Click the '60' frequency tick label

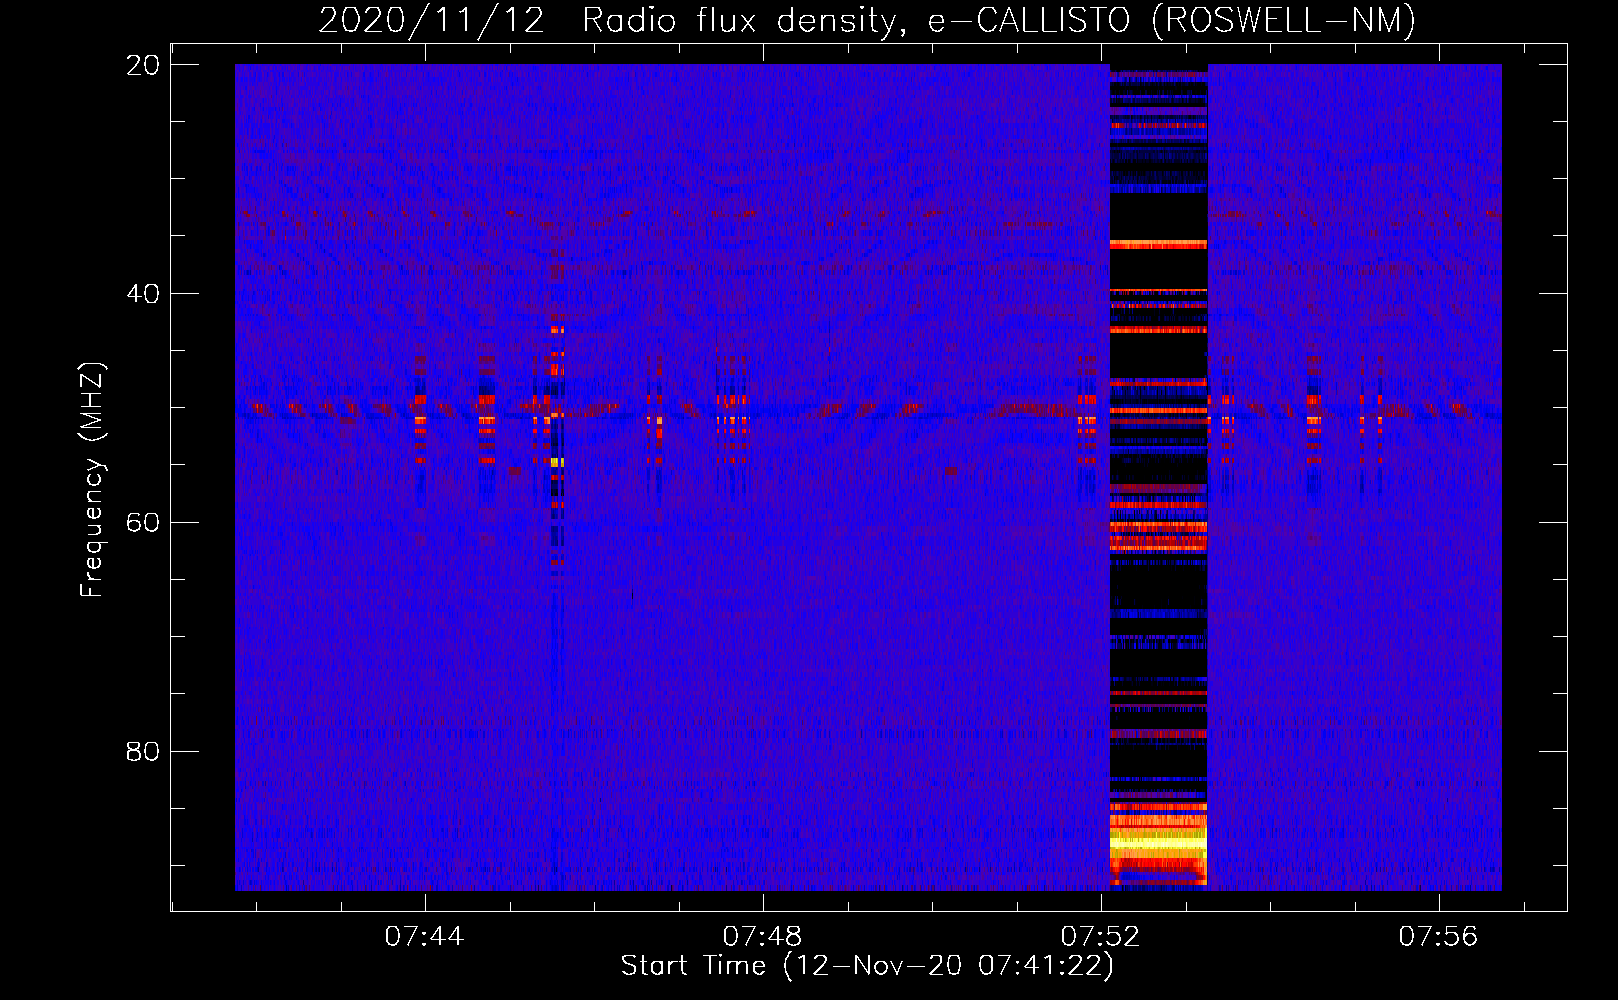coord(144,523)
